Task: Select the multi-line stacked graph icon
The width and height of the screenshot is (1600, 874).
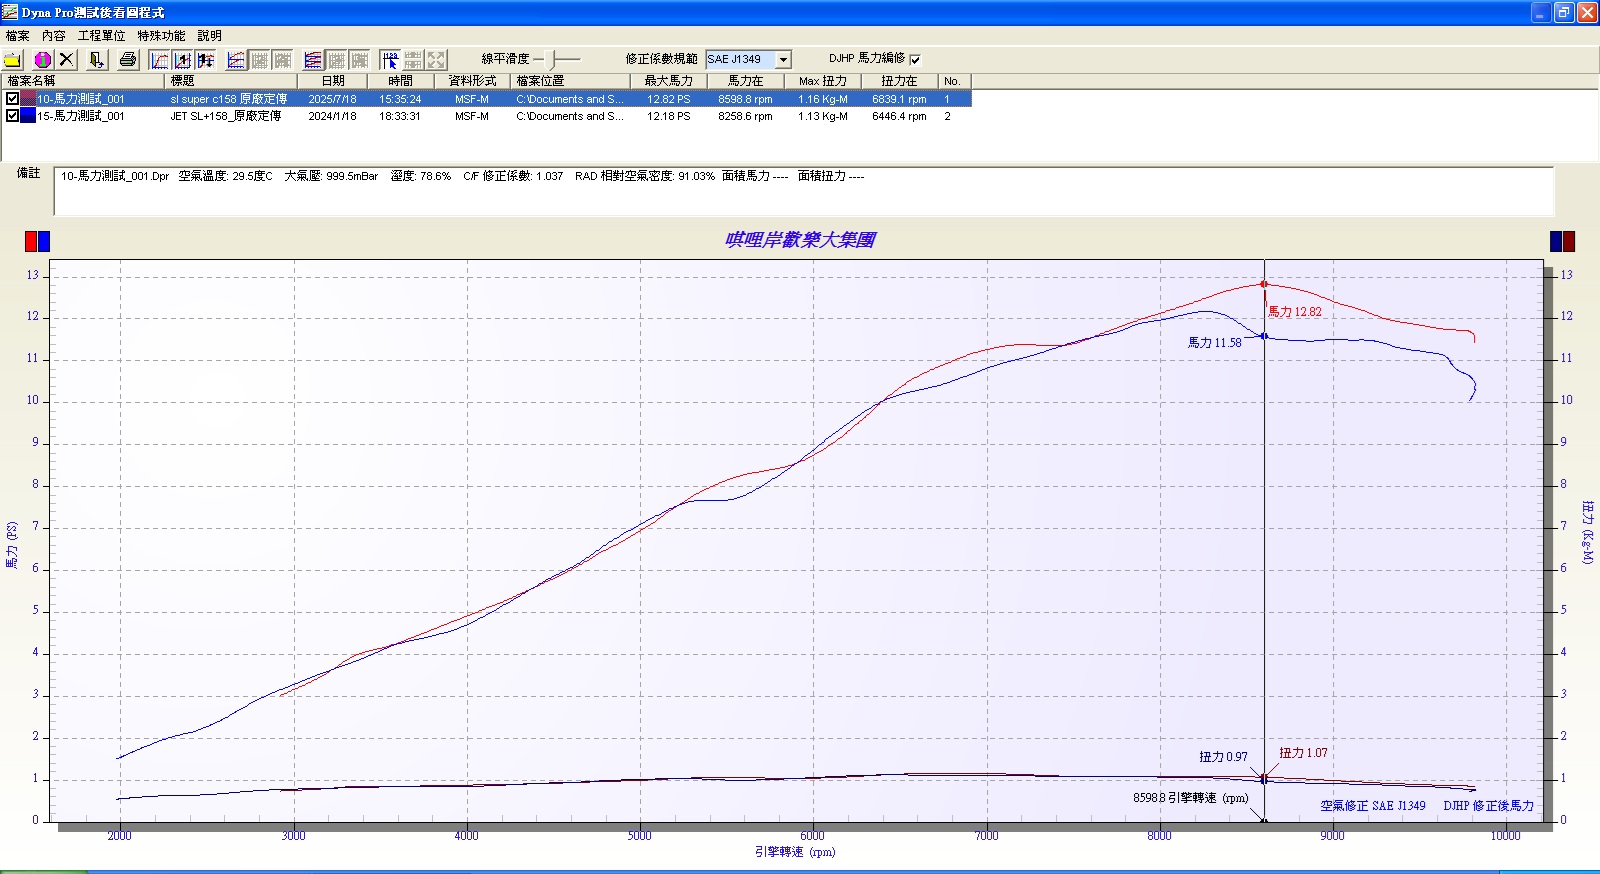Action: coord(313,60)
